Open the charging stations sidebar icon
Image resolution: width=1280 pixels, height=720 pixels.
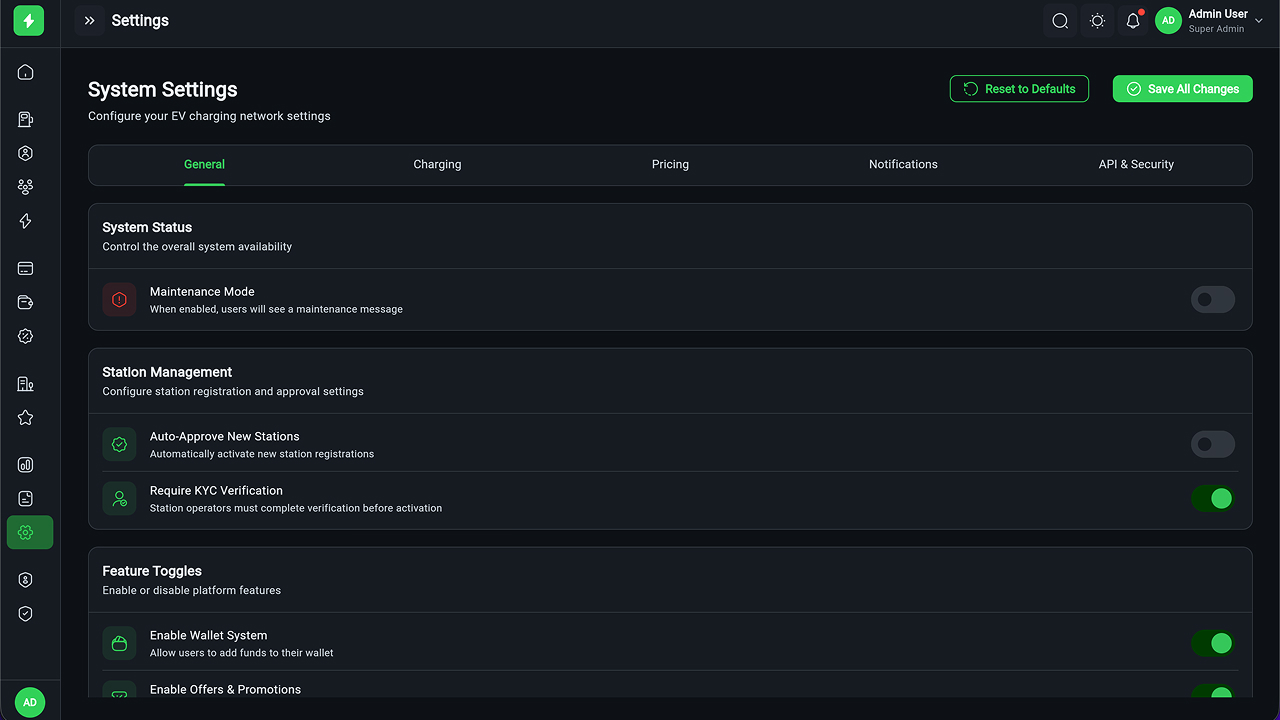coord(26,120)
